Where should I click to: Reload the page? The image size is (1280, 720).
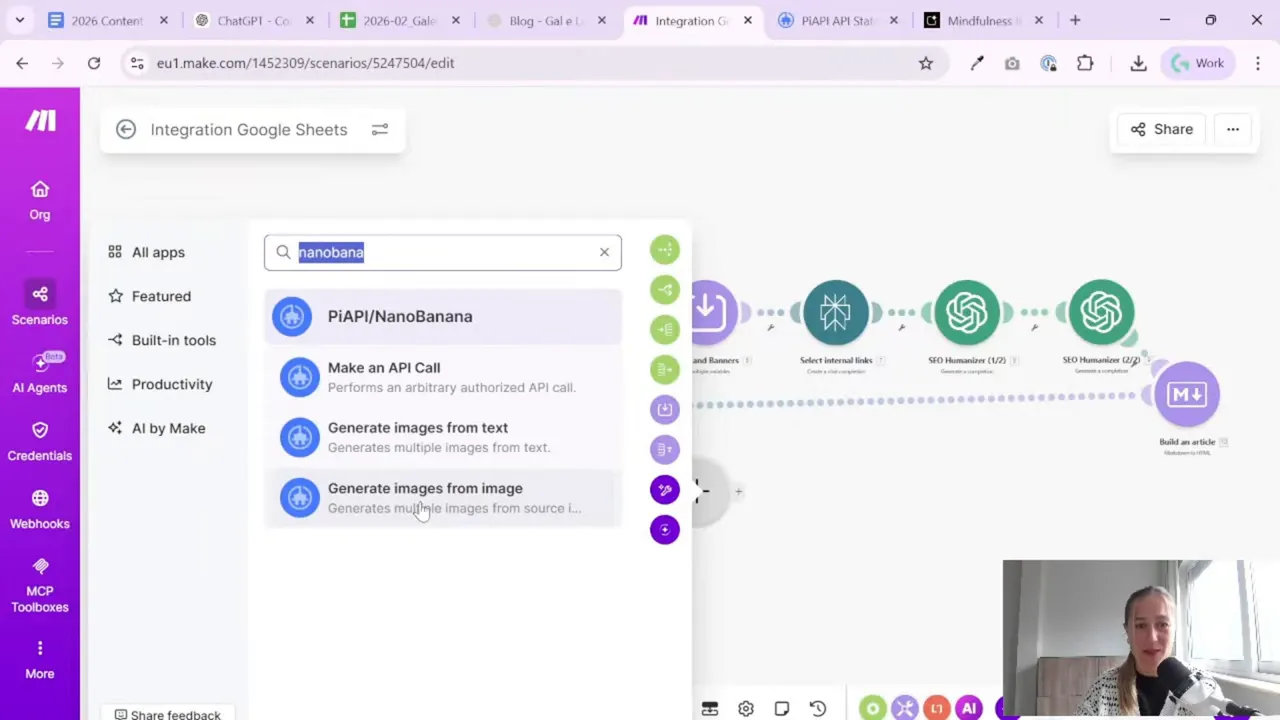[94, 63]
